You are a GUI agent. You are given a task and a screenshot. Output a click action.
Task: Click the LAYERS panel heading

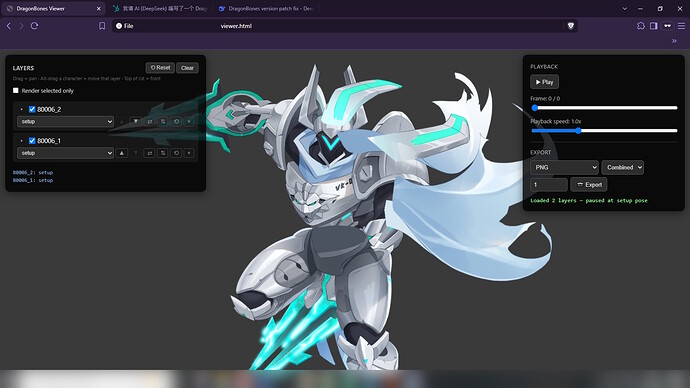click(x=23, y=68)
